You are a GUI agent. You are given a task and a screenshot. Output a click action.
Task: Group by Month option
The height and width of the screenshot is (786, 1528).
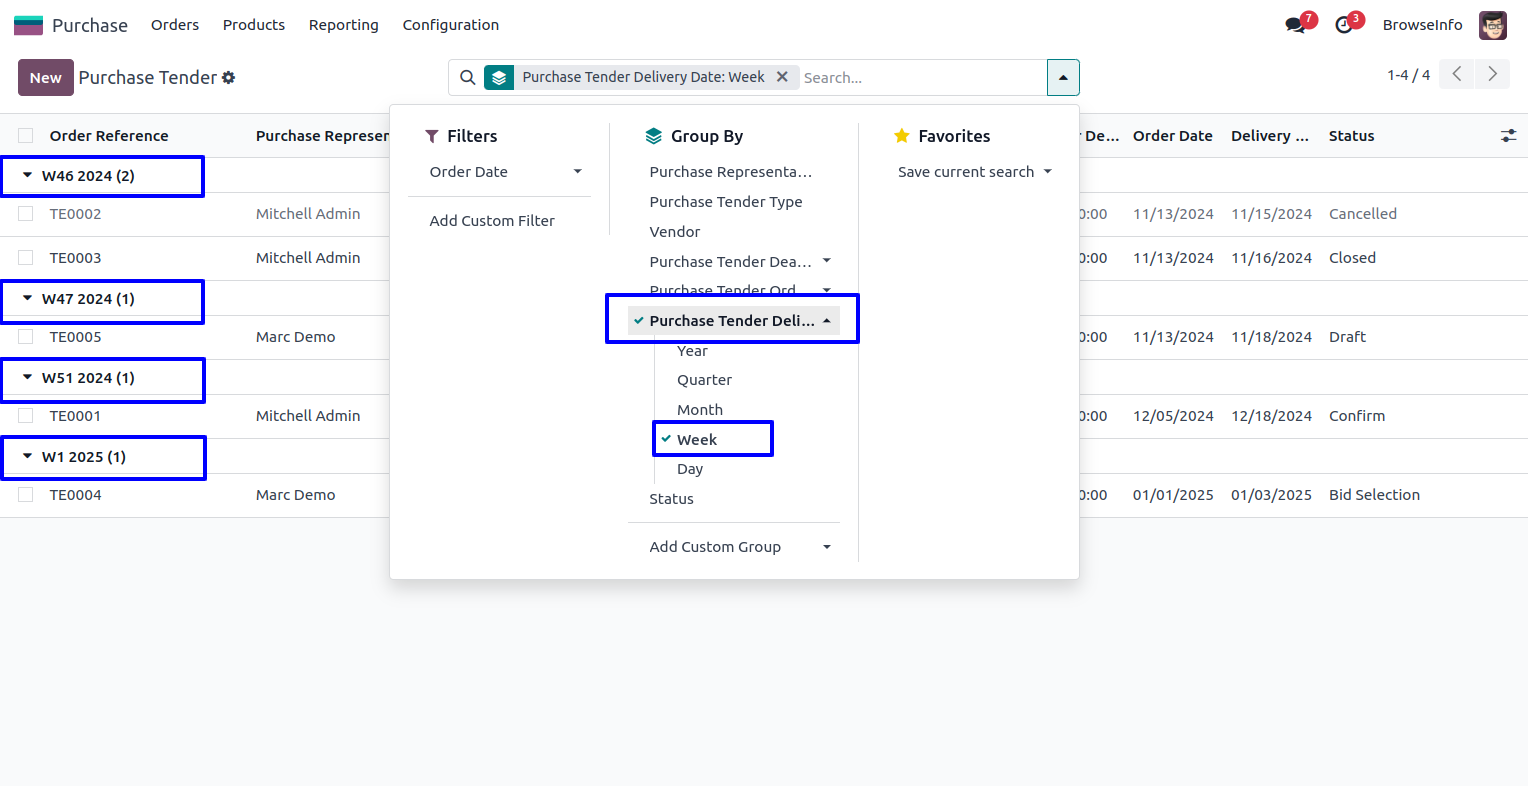click(x=700, y=410)
